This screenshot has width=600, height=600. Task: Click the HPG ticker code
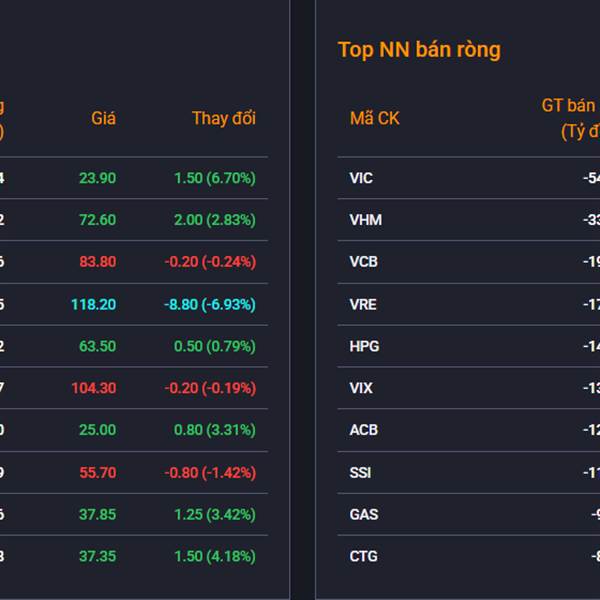[x=364, y=346]
